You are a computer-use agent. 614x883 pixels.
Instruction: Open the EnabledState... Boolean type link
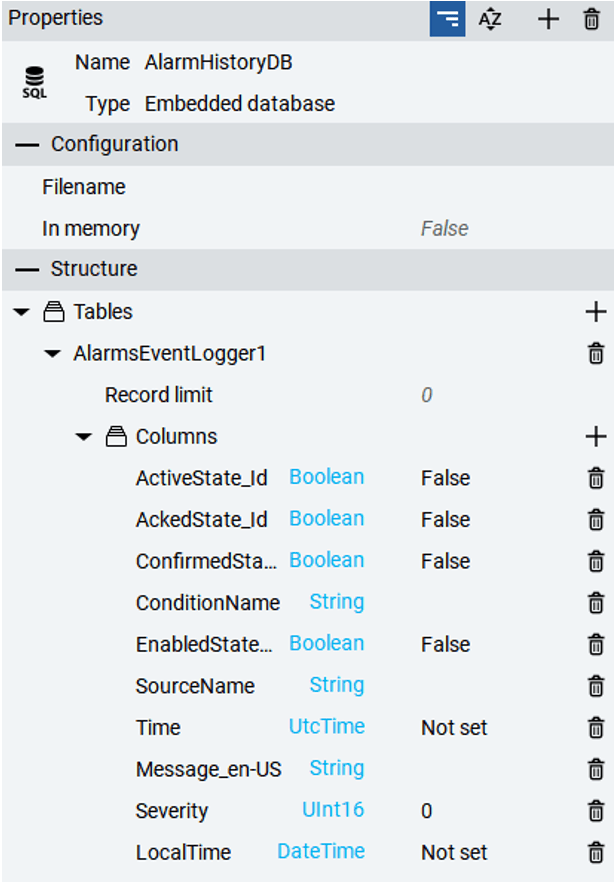327,644
